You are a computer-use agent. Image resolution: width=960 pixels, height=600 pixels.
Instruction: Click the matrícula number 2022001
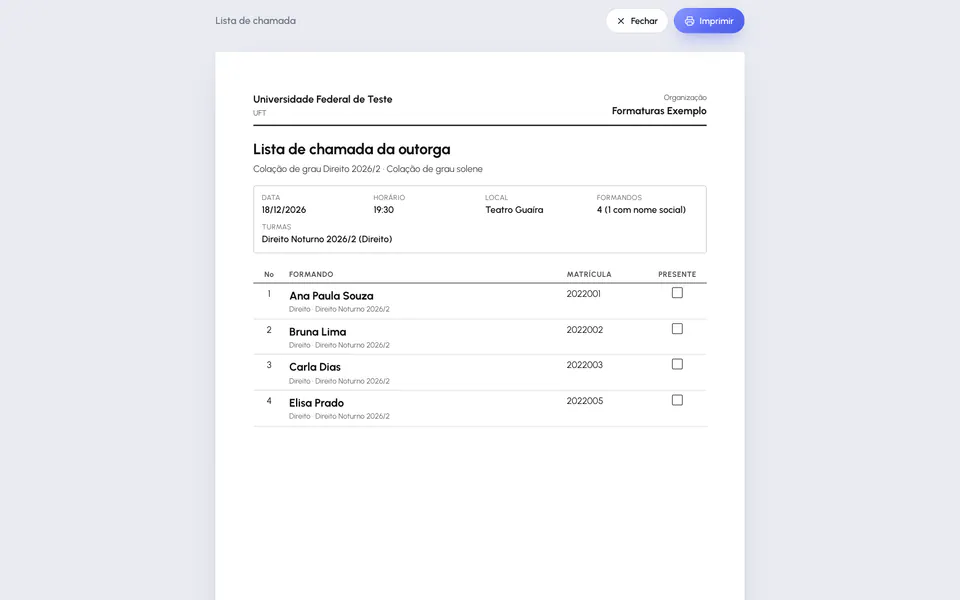pyautogui.click(x=583, y=294)
